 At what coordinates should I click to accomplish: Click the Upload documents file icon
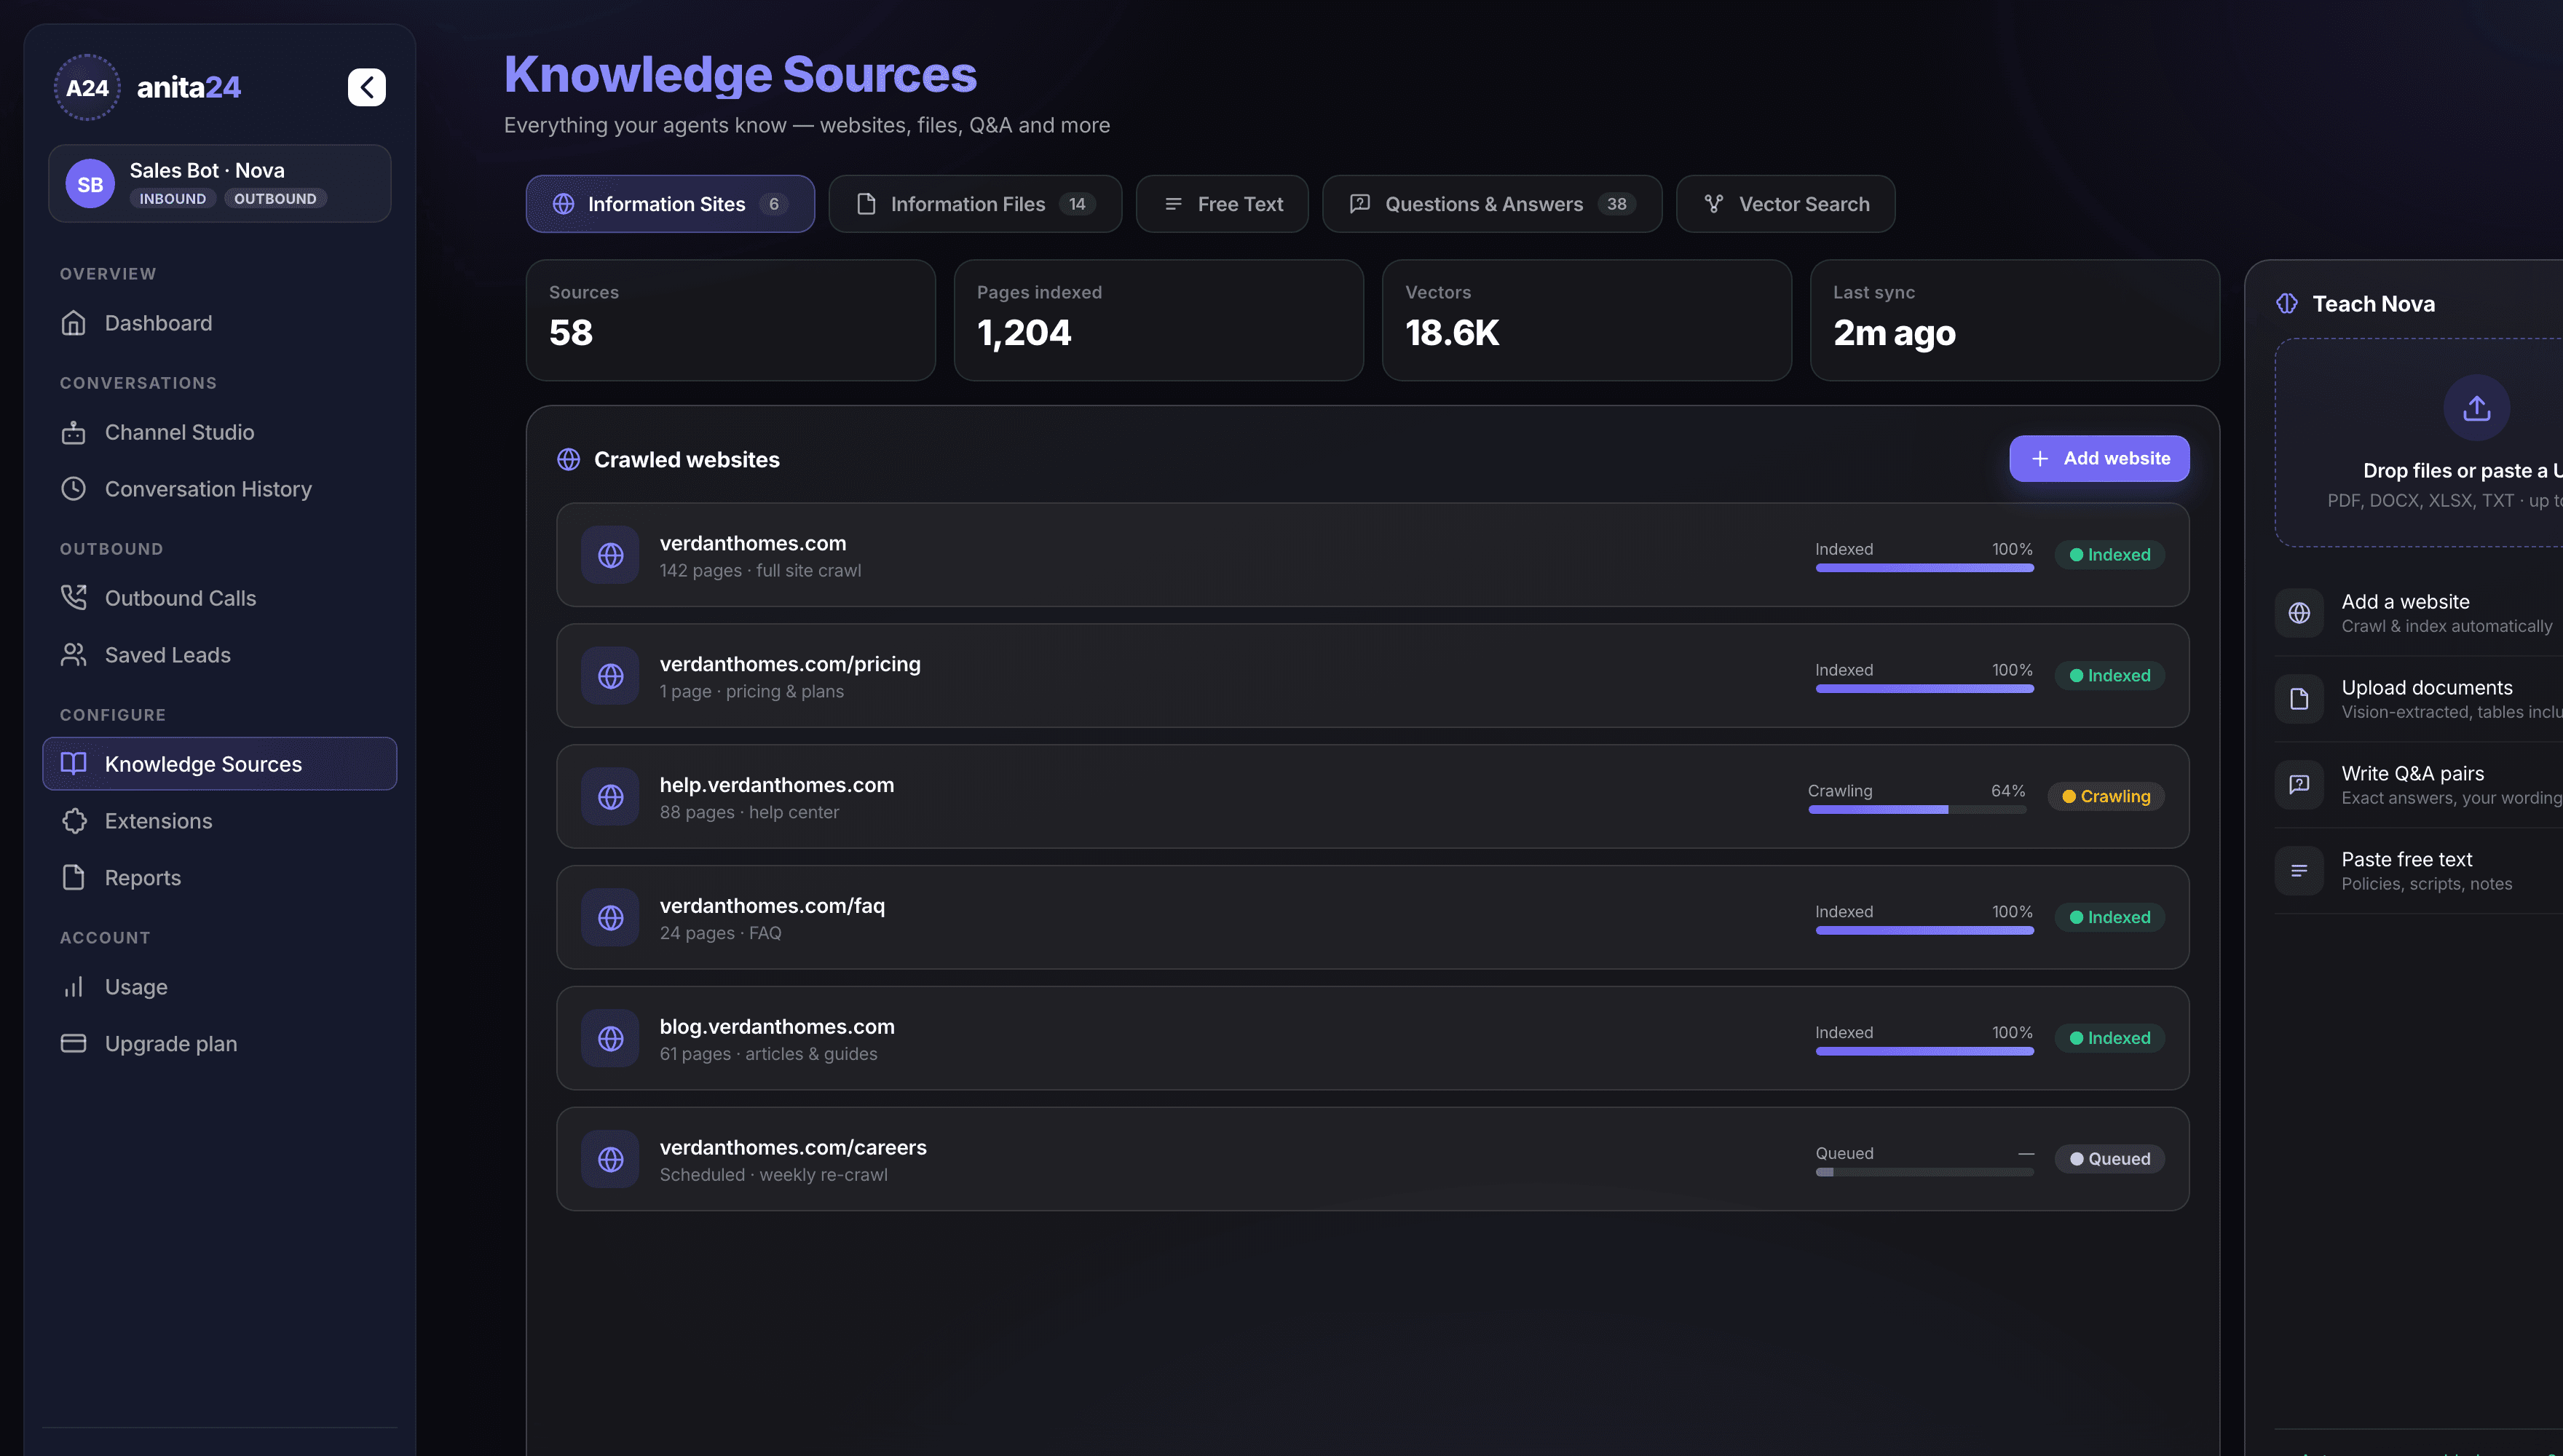[2299, 698]
